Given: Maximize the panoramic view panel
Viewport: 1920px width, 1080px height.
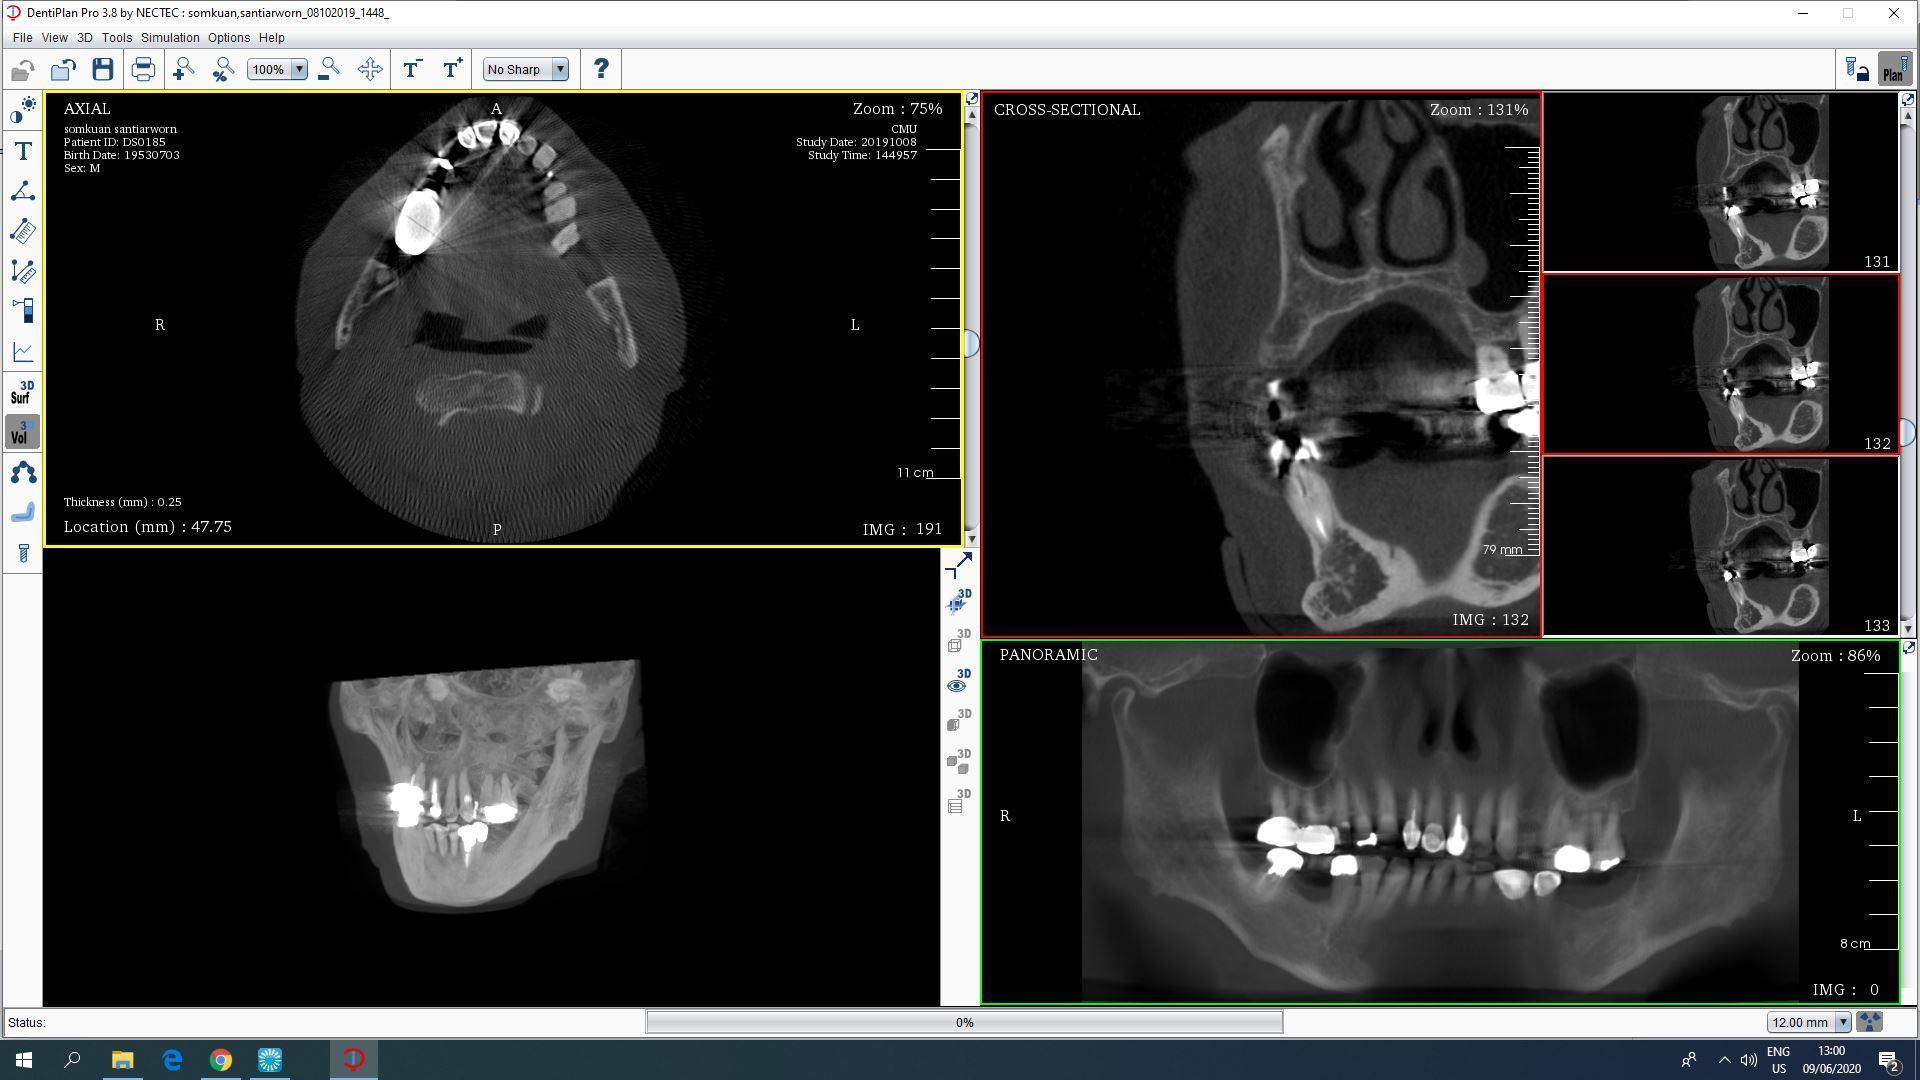Looking at the screenshot, I should tap(1908, 648).
